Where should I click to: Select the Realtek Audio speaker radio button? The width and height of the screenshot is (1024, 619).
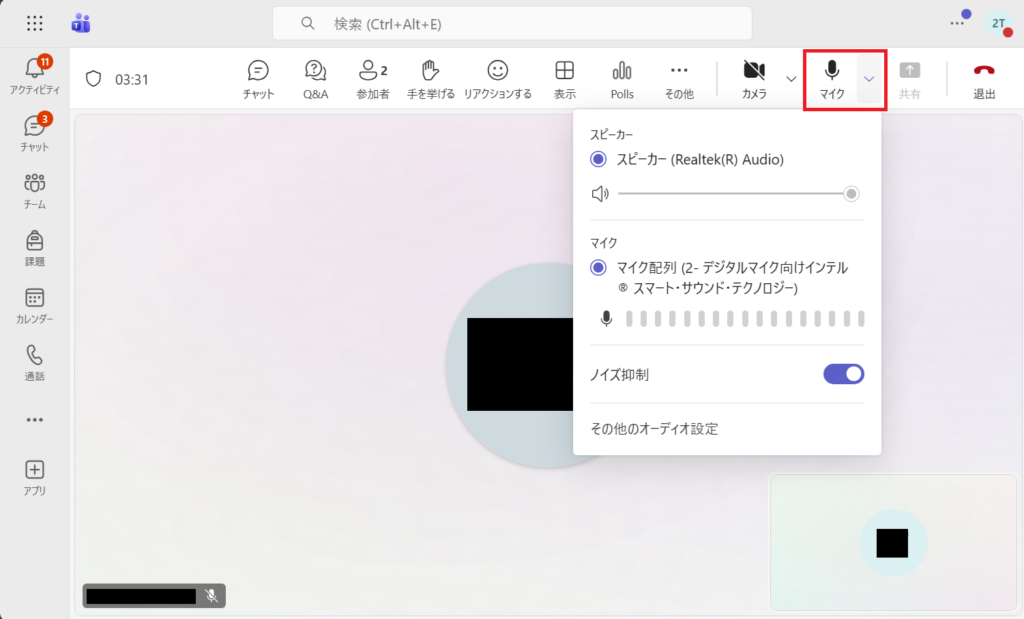click(x=598, y=159)
